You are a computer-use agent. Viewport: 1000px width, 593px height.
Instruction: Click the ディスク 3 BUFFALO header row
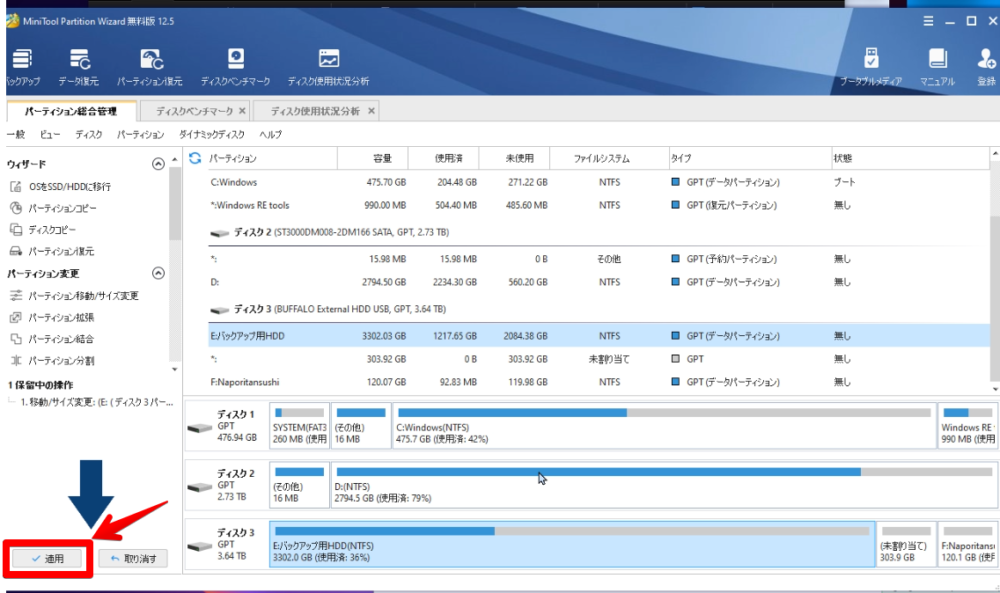click(599, 309)
